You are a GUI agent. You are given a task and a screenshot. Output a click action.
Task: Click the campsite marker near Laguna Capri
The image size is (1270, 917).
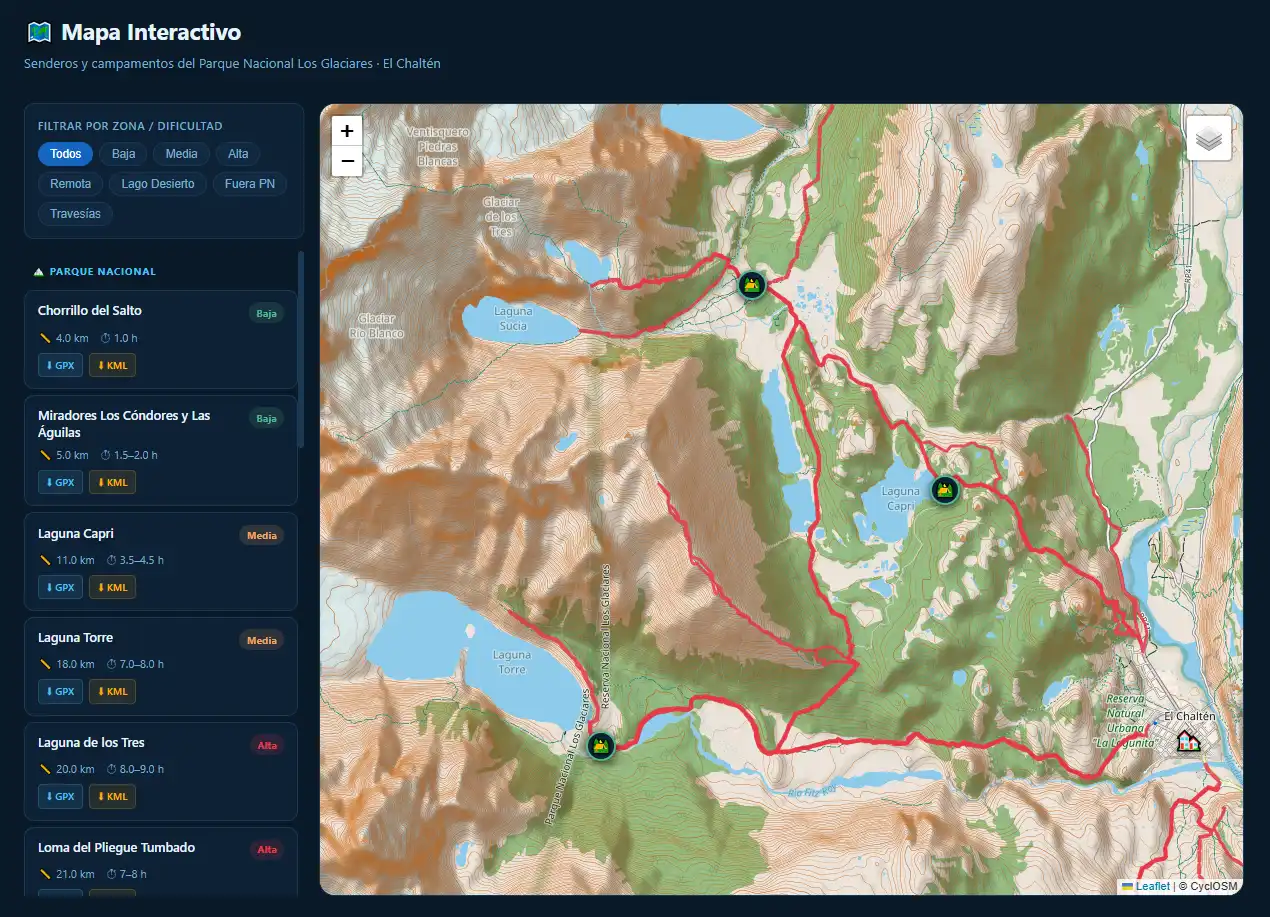(944, 490)
